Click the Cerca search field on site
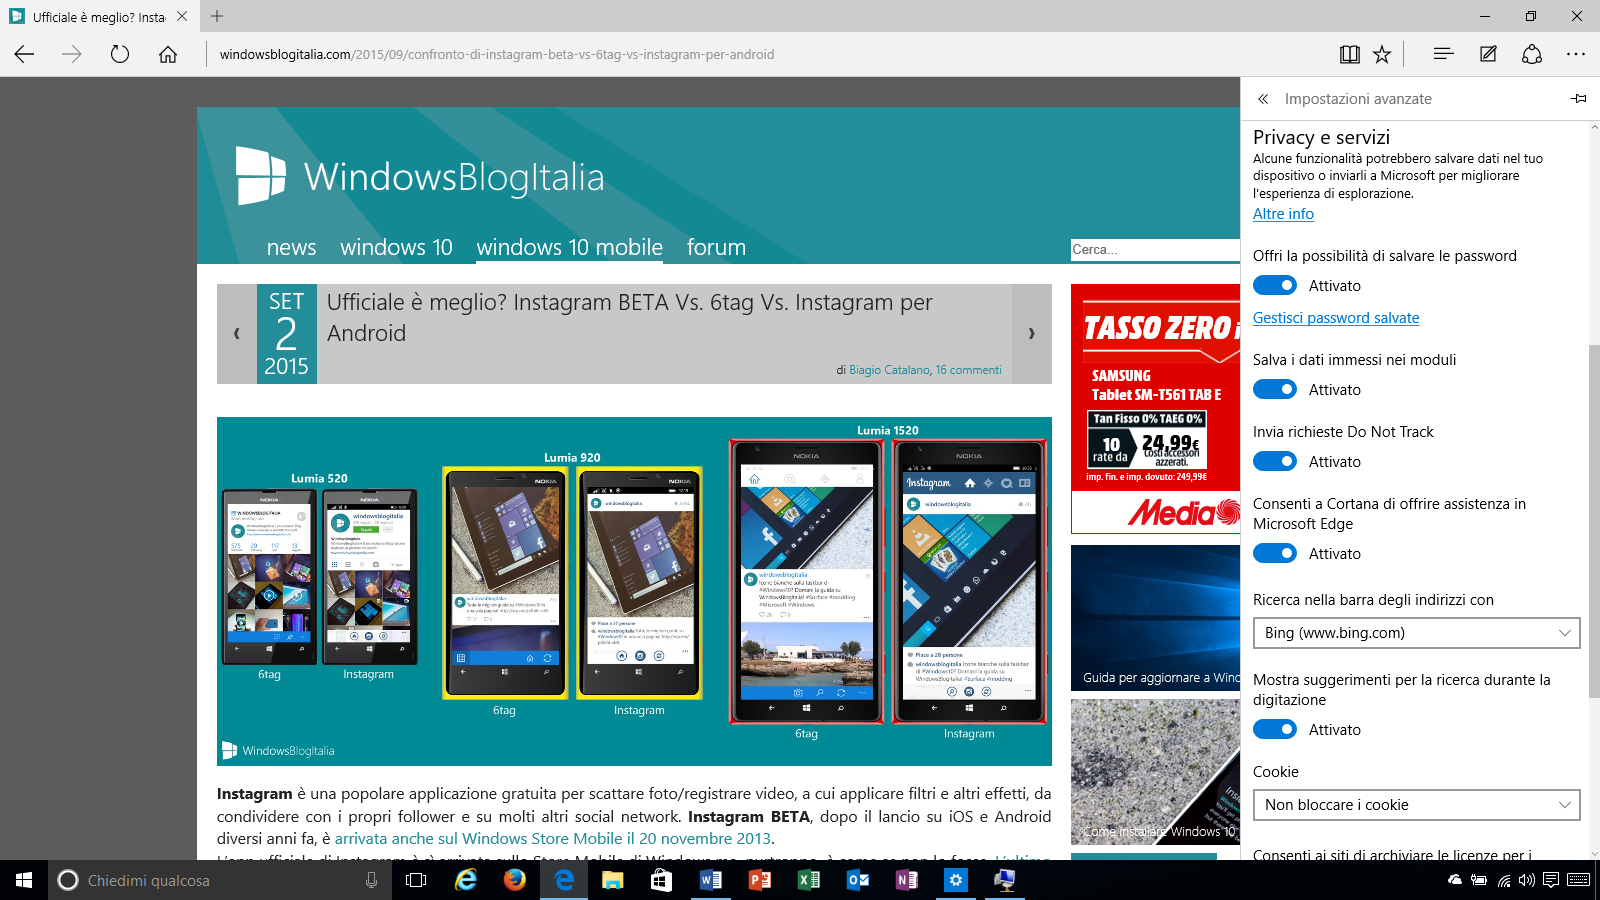Viewport: 1600px width, 900px height. coord(1155,250)
